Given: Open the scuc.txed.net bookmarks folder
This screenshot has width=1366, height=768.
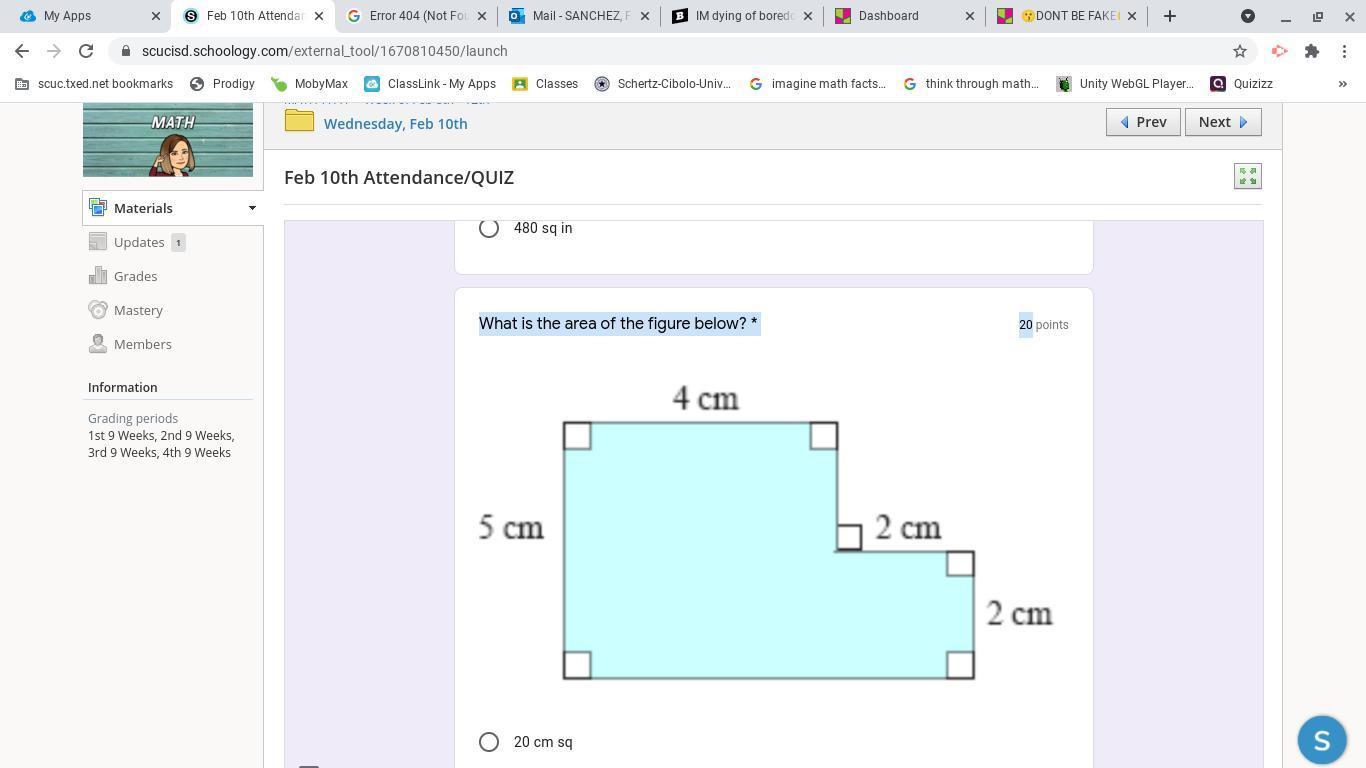Looking at the screenshot, I should [94, 84].
